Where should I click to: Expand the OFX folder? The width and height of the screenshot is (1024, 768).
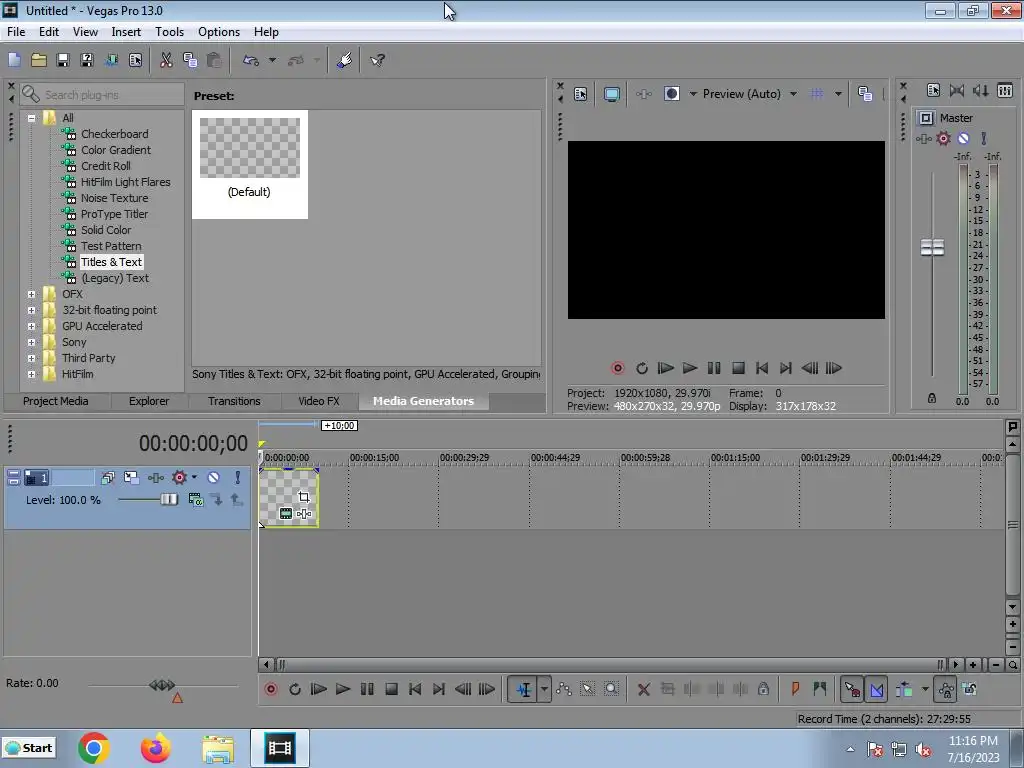[x=31, y=295]
